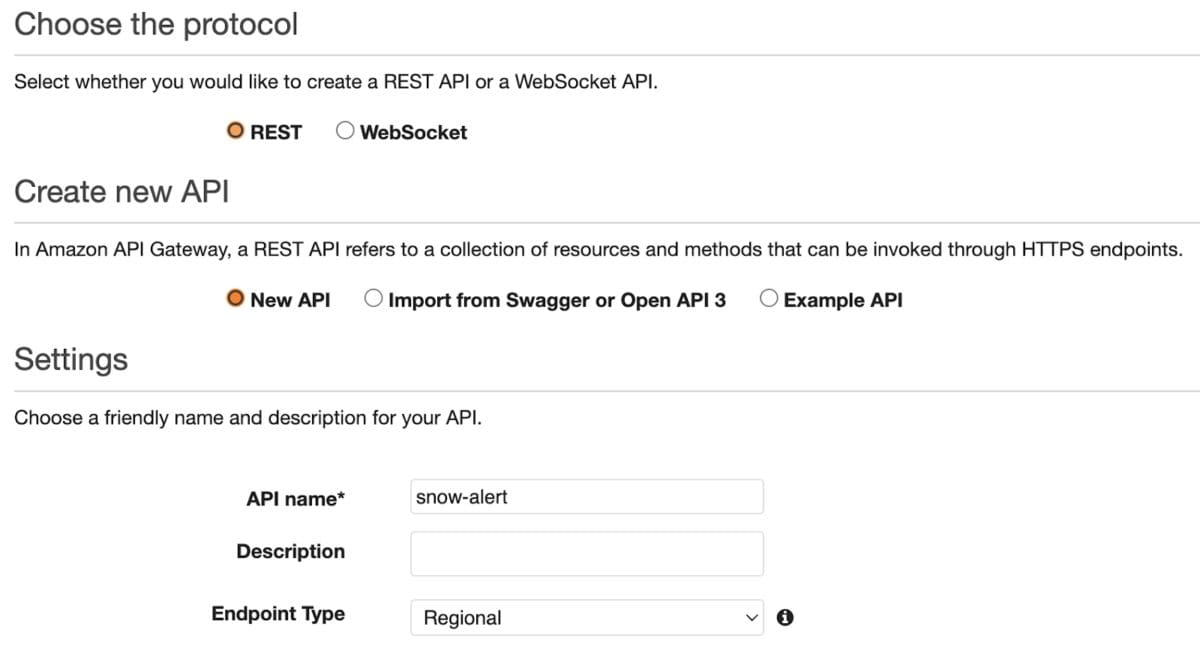1200x672 pixels.
Task: Pick Import from Swagger or Open API 3
Action: 373,297
